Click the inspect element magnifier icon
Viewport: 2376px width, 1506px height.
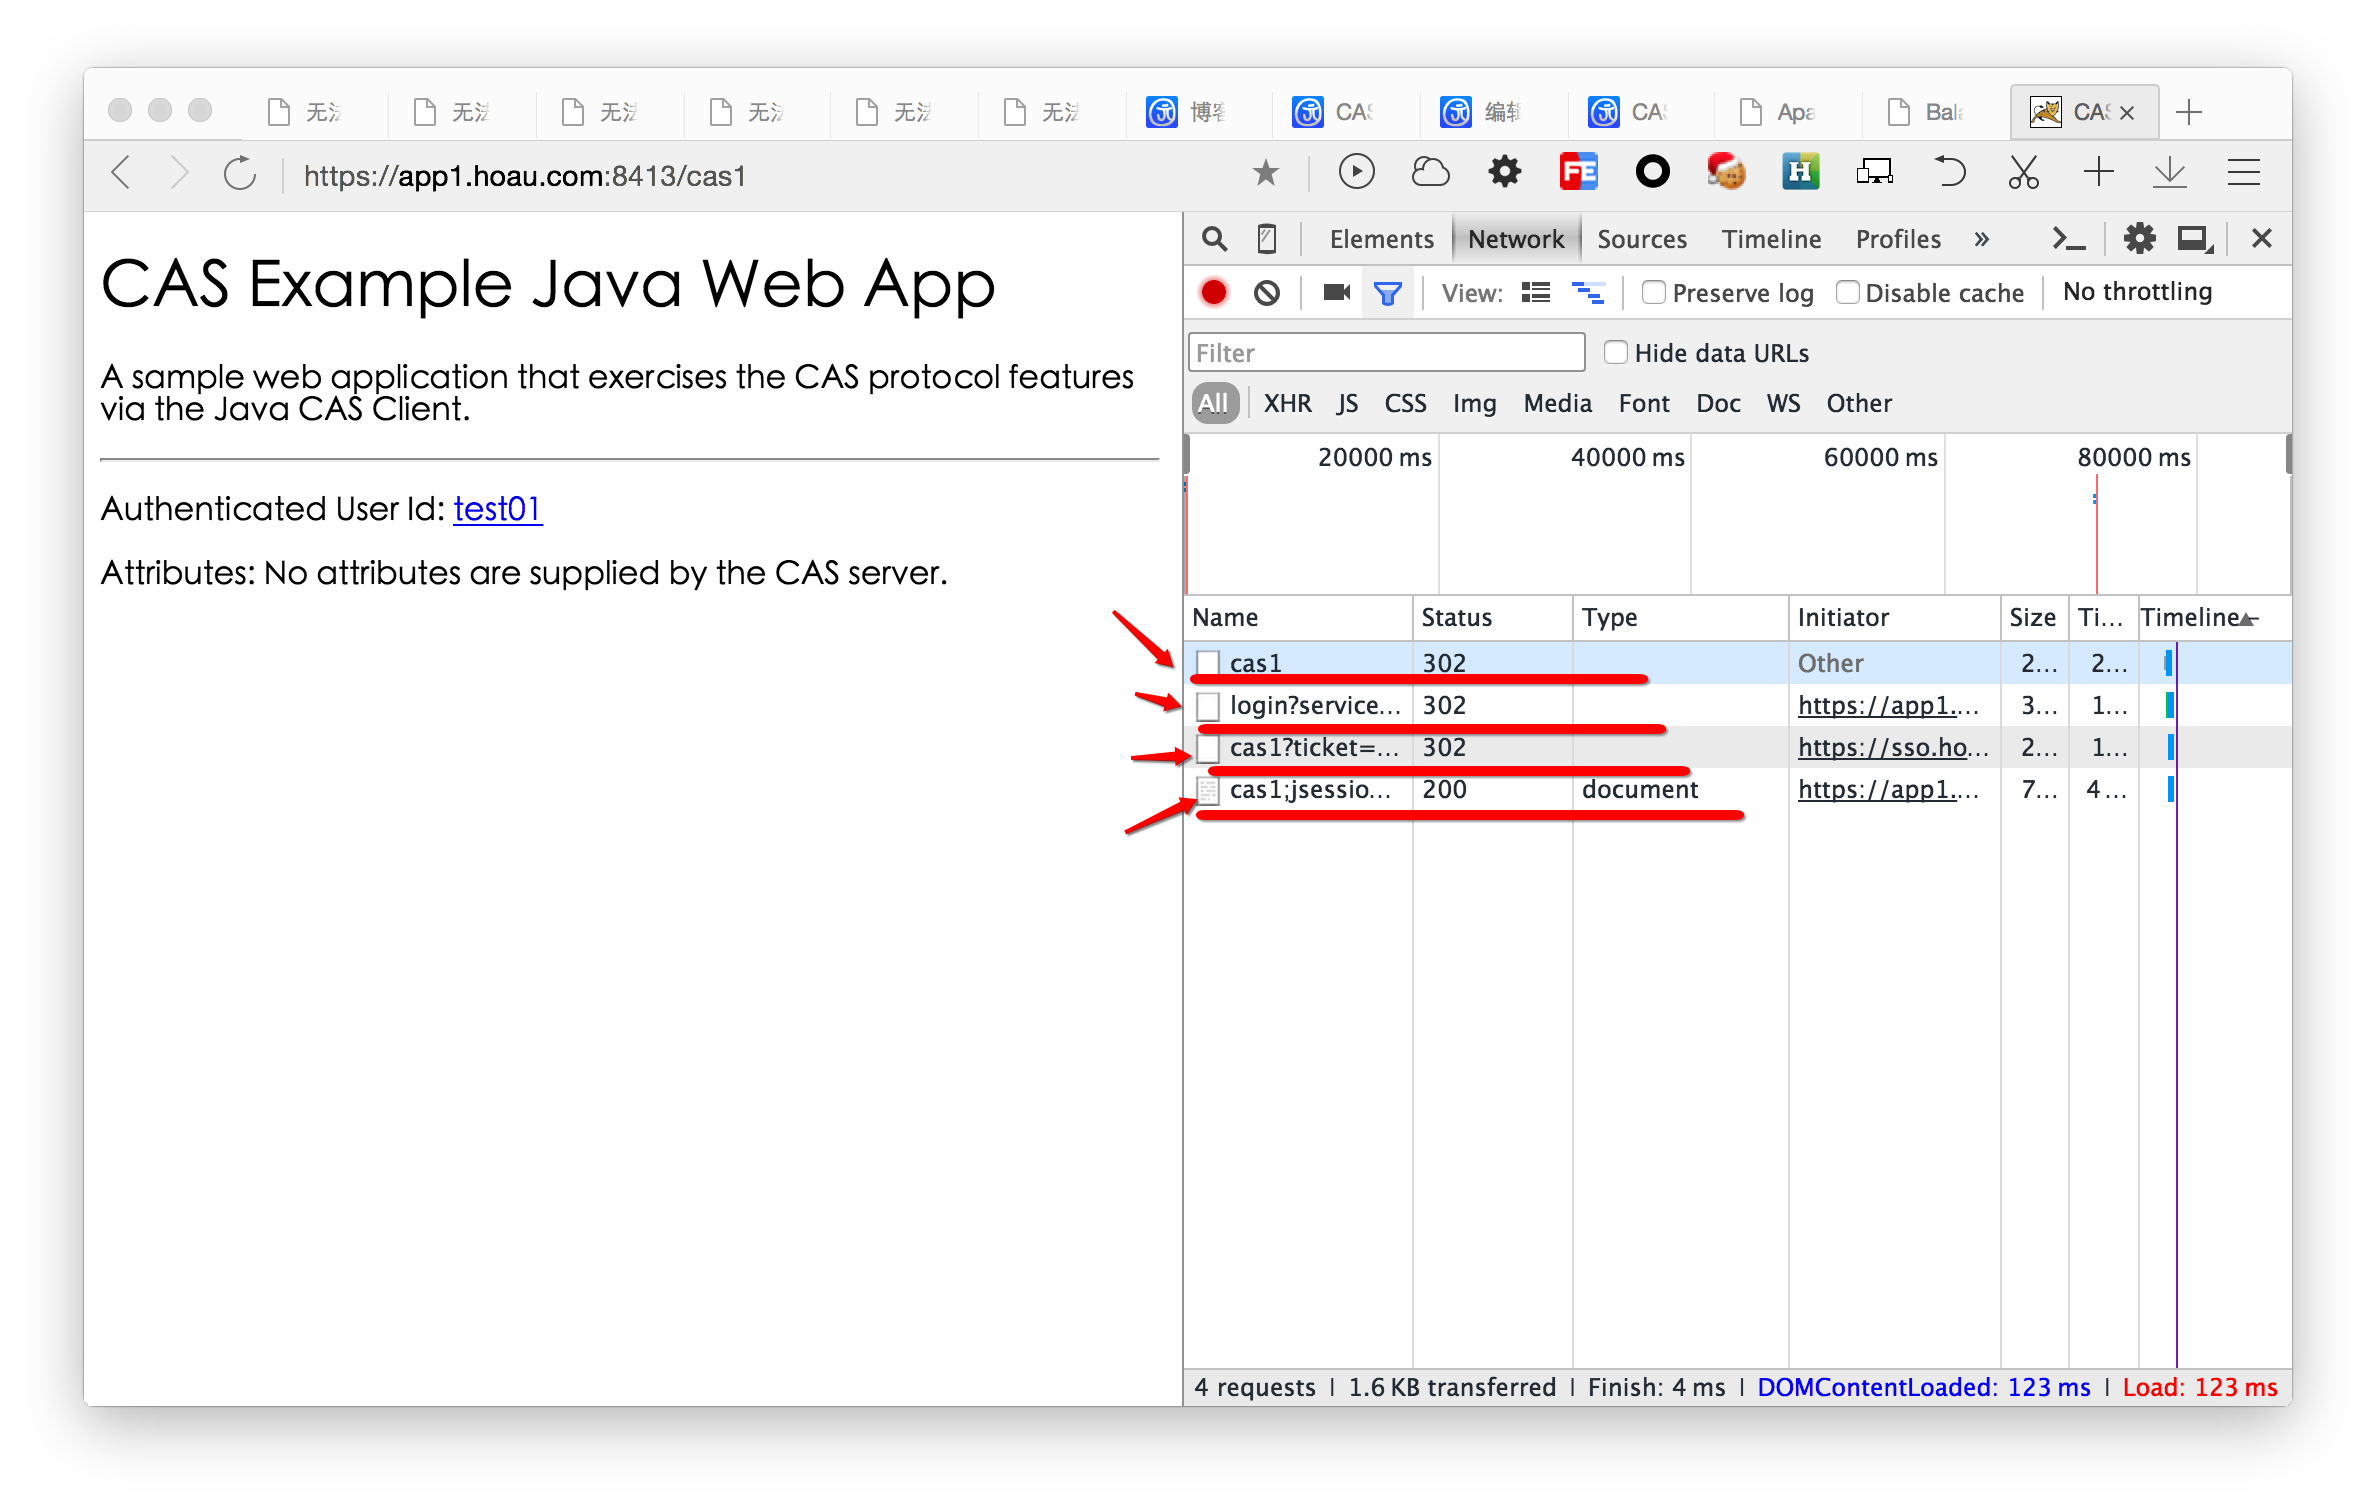1214,238
